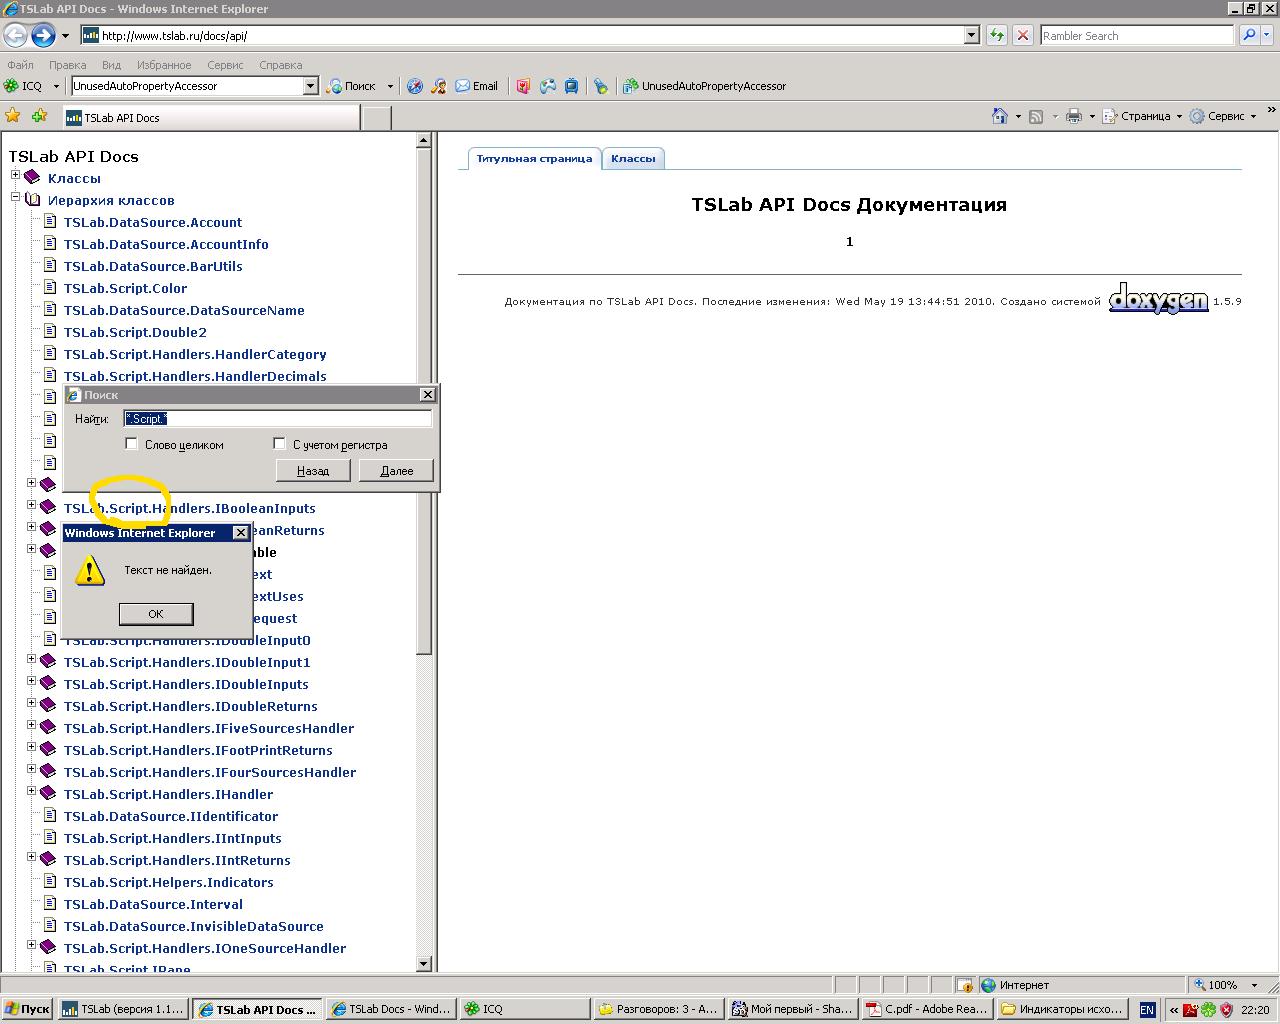Viewport: 1280px width, 1024px height.
Task: Toggle the 'С учетом регистра' checkbox
Action: coord(279,443)
